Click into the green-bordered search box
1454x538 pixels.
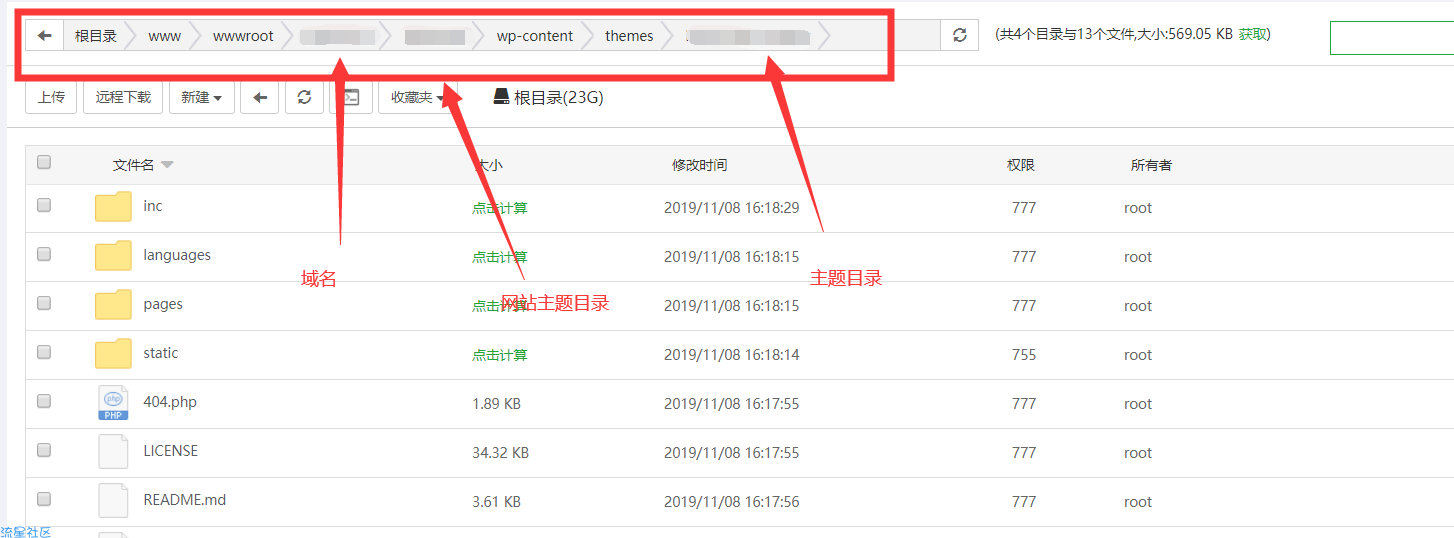point(1391,37)
